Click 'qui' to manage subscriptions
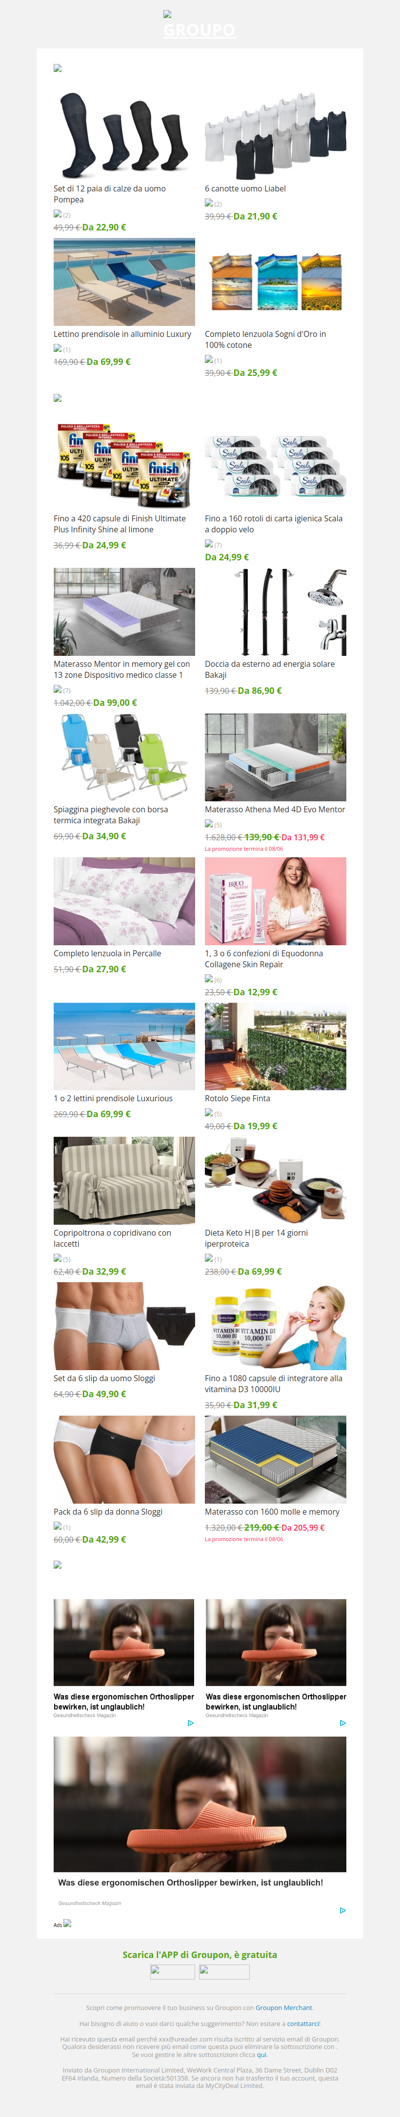The width and height of the screenshot is (400, 2117). tap(261, 2054)
